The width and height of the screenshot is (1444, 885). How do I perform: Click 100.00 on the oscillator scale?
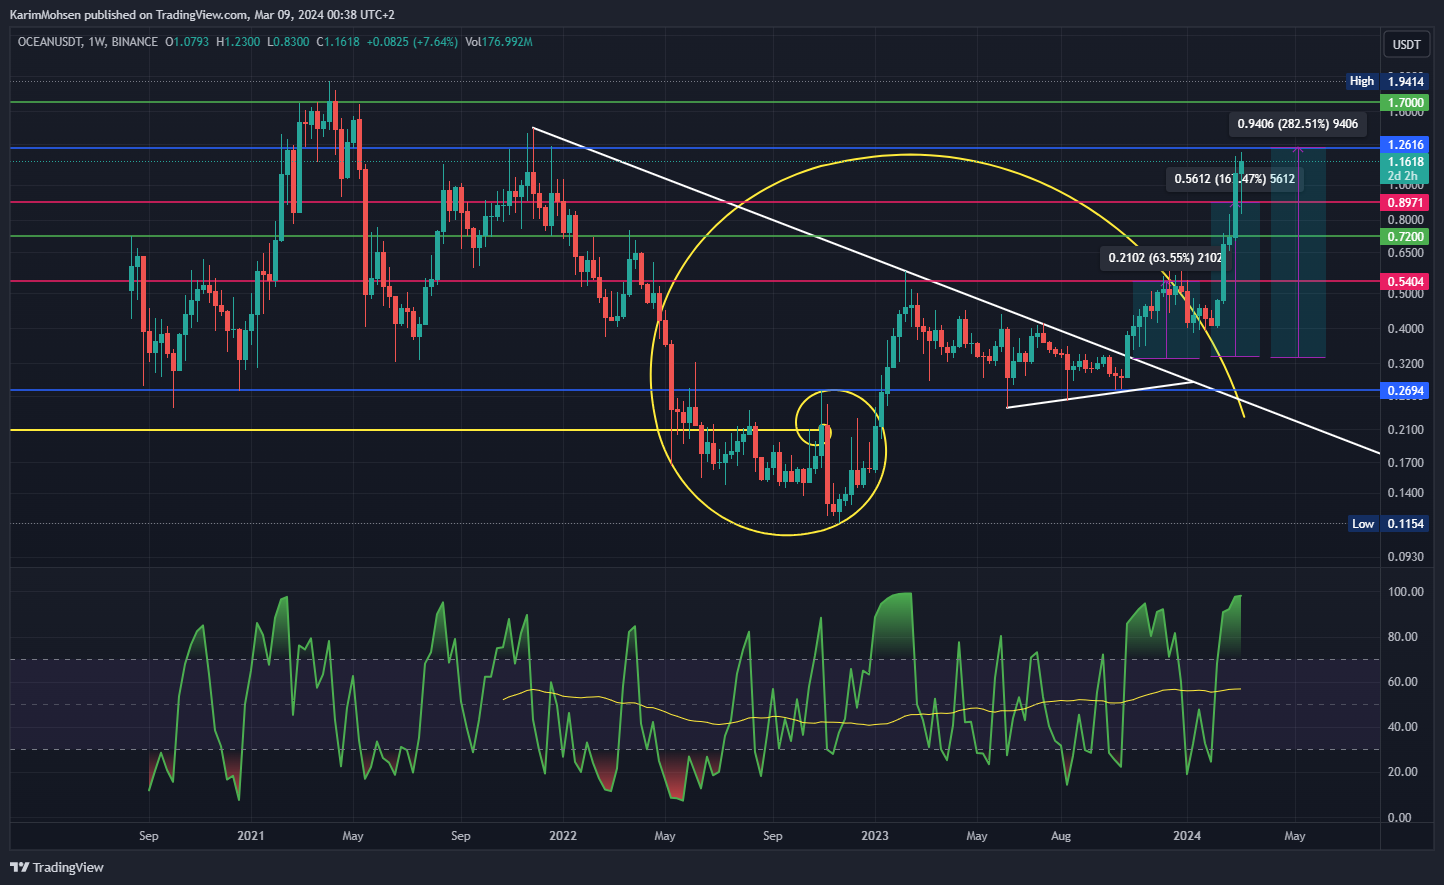click(x=1406, y=592)
